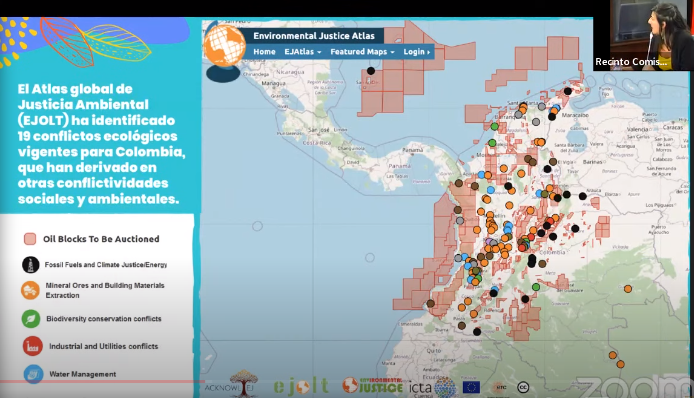Click the Mineral Ores truck legend icon

click(30, 290)
